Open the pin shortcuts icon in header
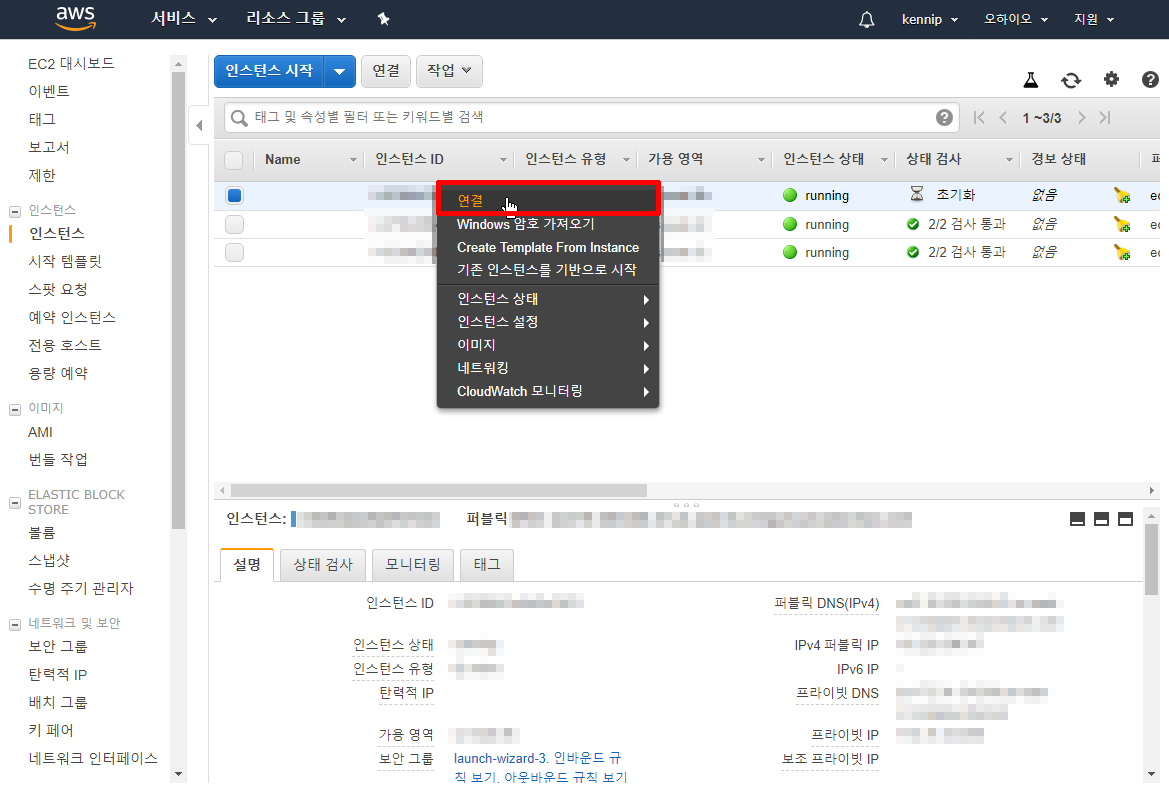This screenshot has width=1169, height=788. [x=383, y=19]
